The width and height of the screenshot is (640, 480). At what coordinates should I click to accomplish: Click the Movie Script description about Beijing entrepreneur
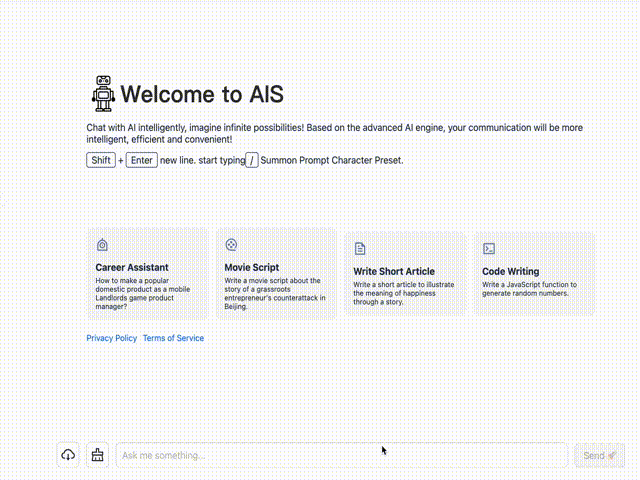[275, 293]
